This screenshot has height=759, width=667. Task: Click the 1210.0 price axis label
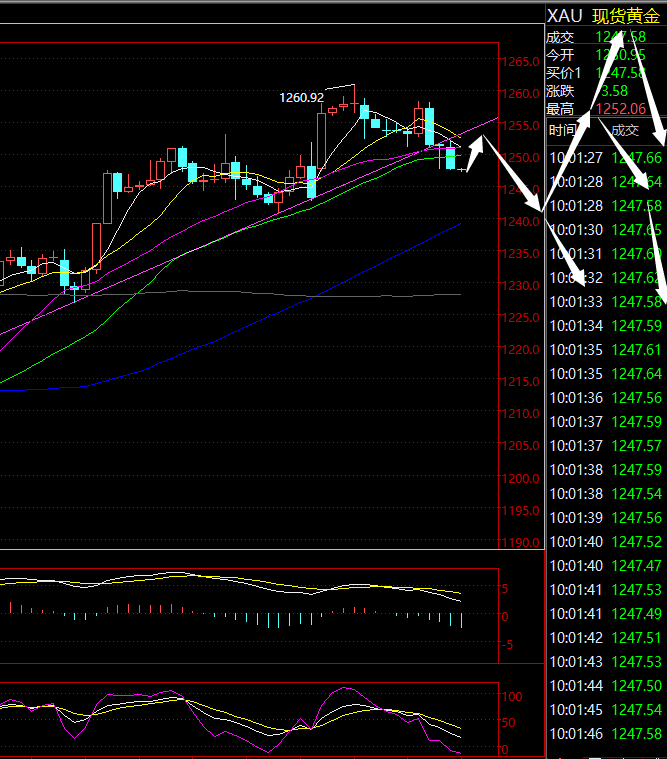520,414
